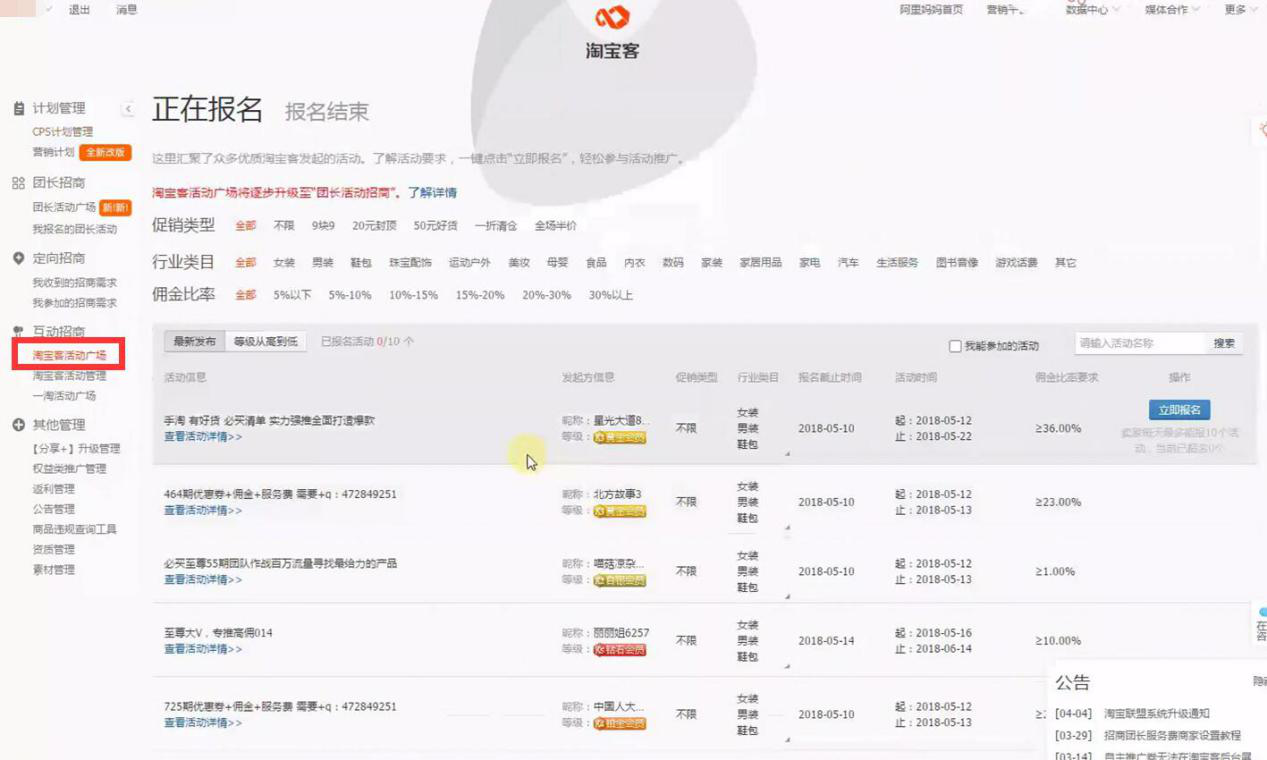Select 10%-15% commission rate filter

413,295
